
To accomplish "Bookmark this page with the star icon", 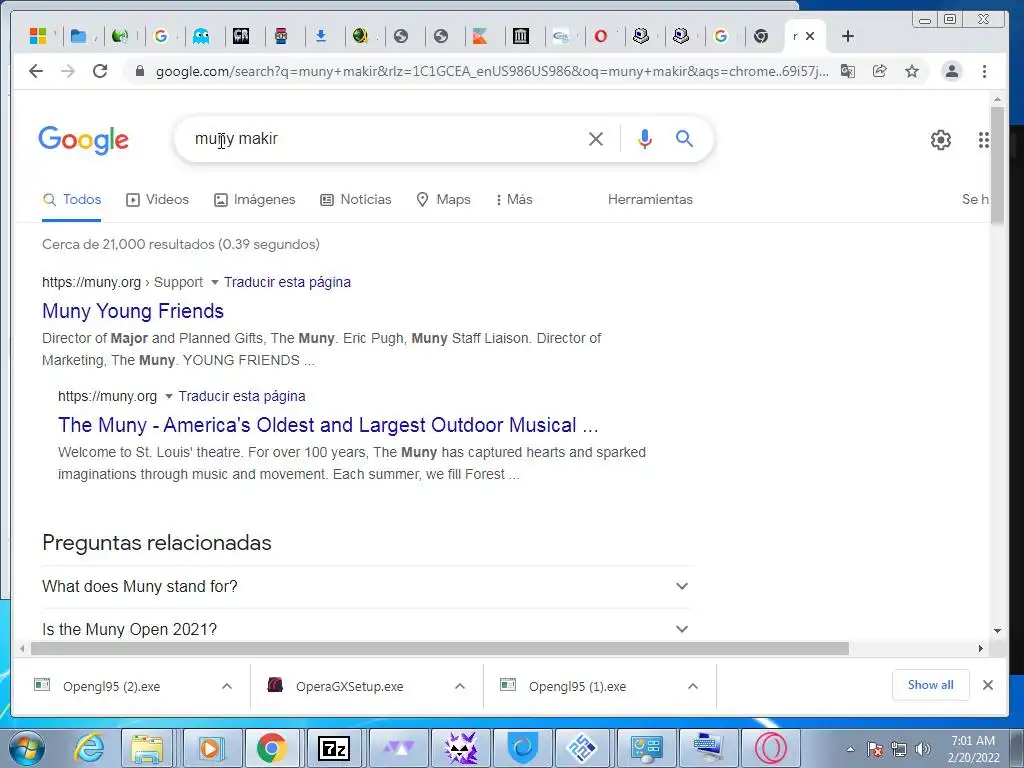I will click(x=912, y=71).
